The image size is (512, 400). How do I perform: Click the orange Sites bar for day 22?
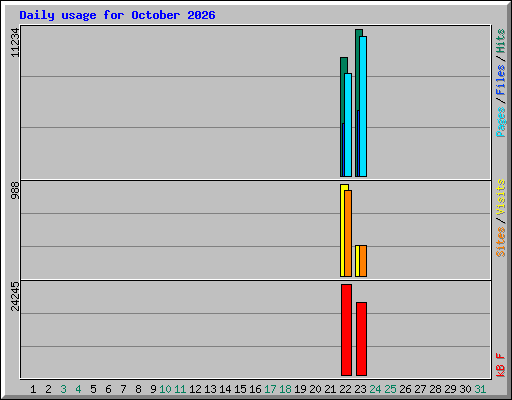click(348, 233)
